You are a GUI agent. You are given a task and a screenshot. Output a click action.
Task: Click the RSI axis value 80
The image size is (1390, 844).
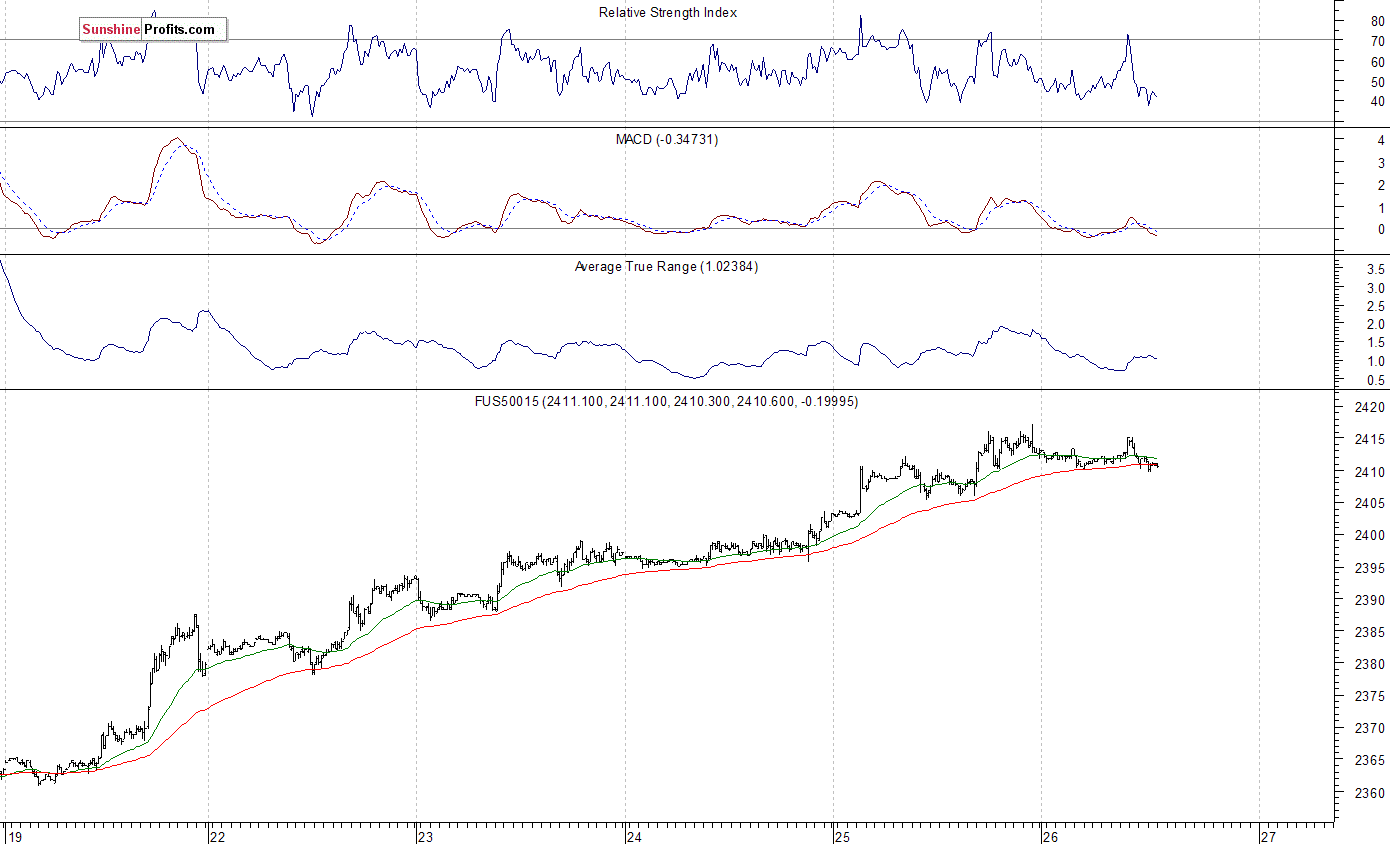pos(1378,22)
